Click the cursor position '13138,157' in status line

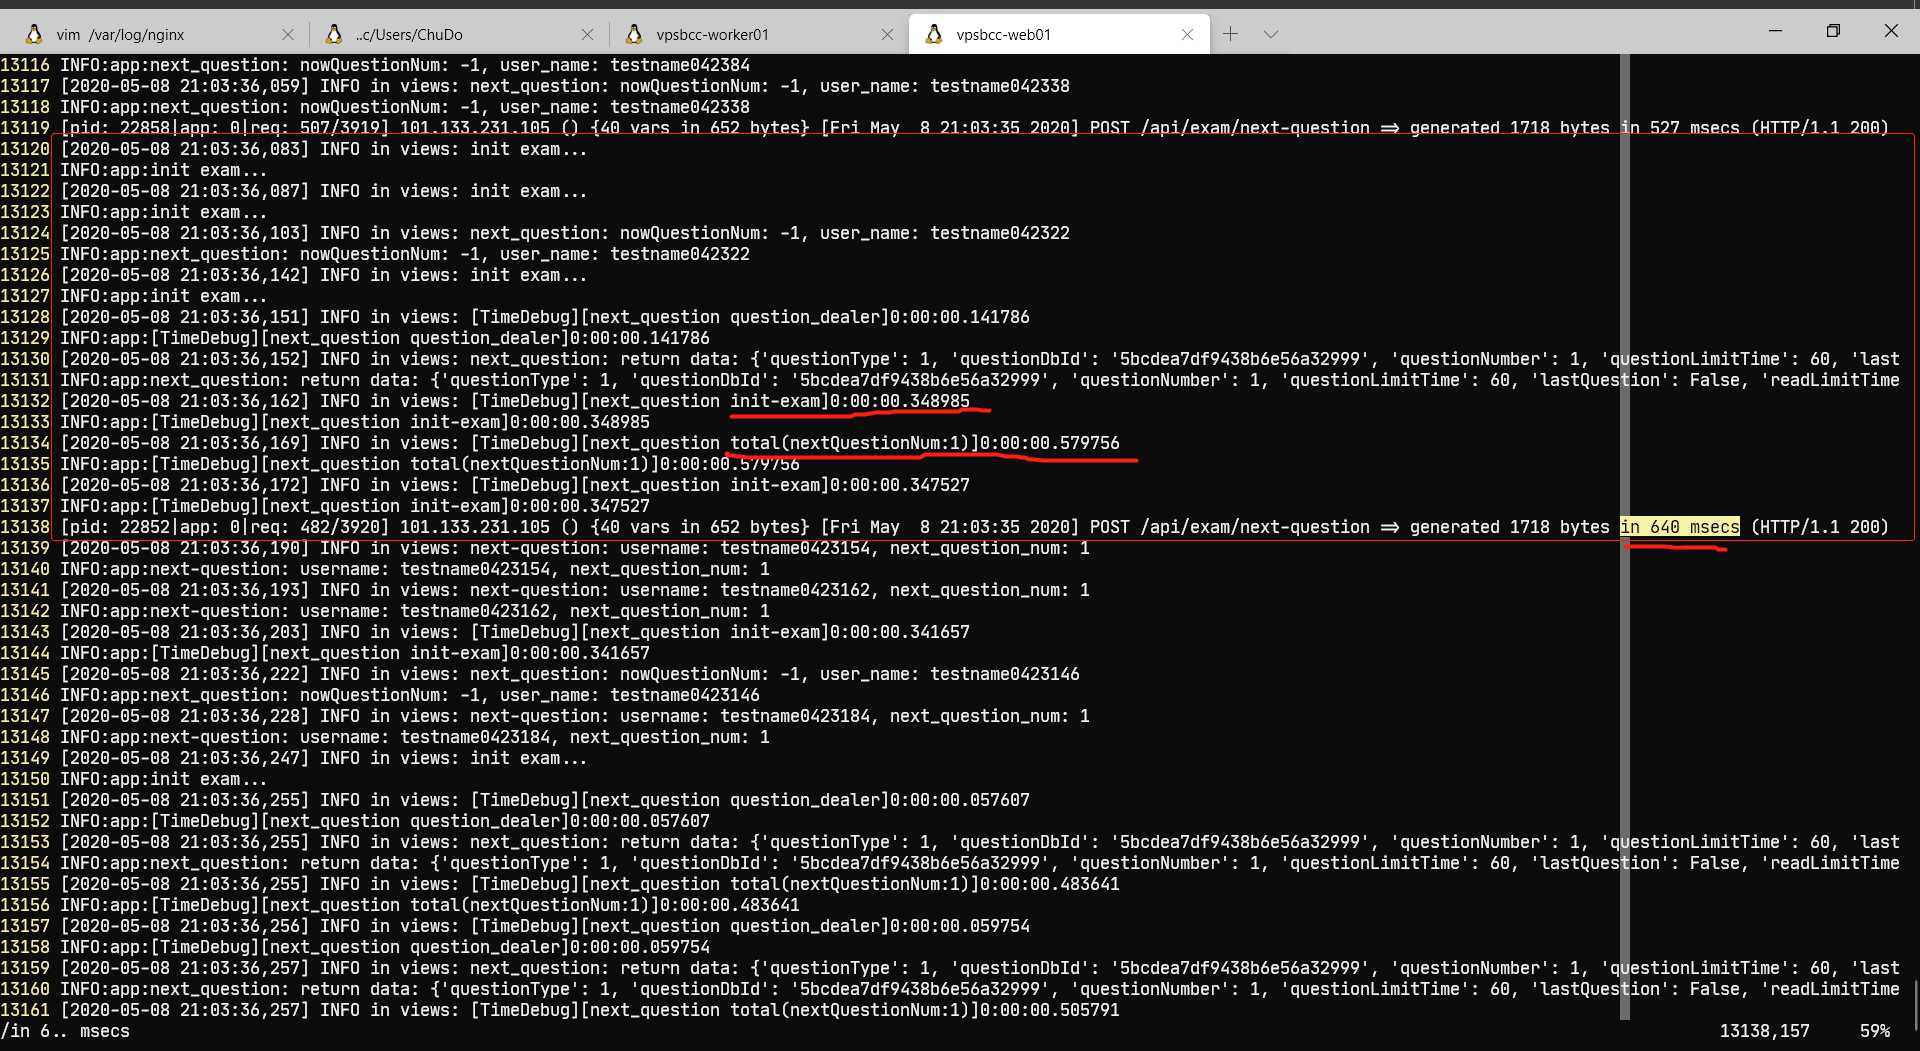(x=1765, y=1031)
